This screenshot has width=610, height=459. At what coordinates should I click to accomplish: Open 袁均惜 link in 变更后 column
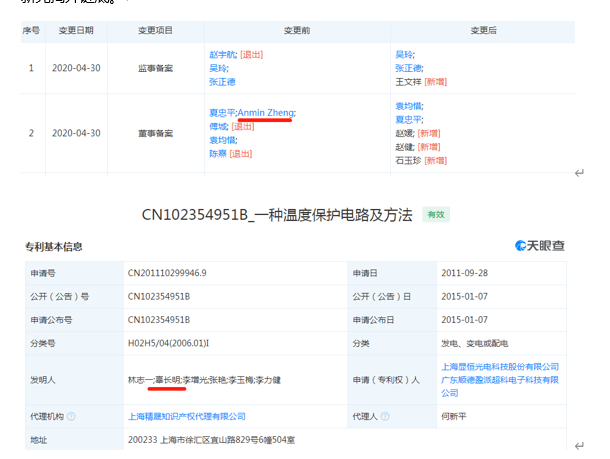408,106
